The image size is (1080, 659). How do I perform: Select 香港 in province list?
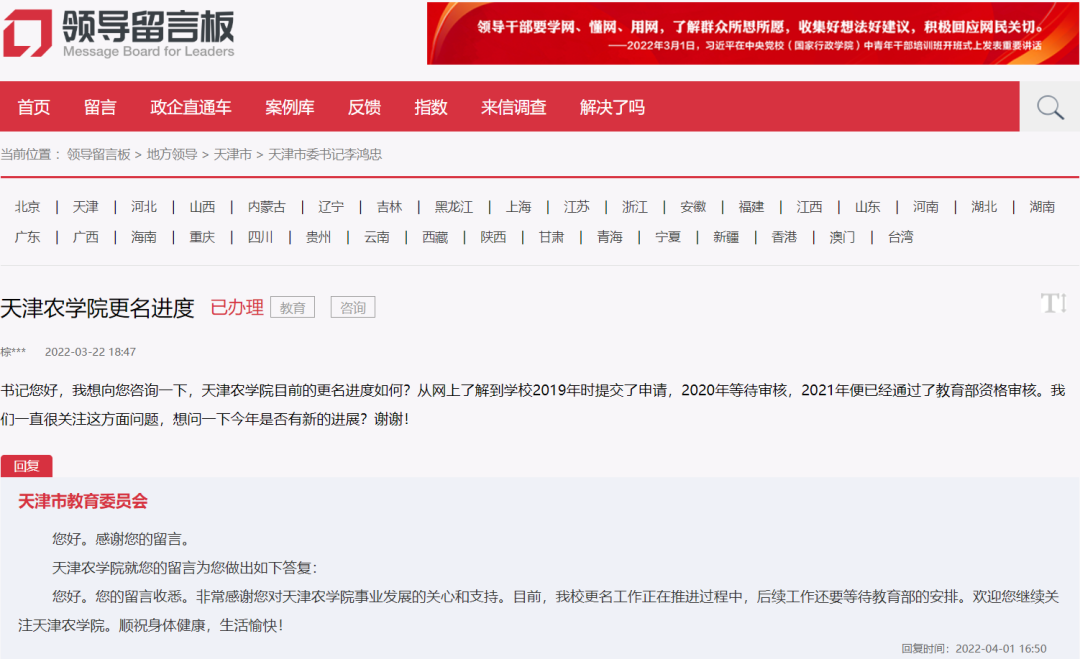784,237
